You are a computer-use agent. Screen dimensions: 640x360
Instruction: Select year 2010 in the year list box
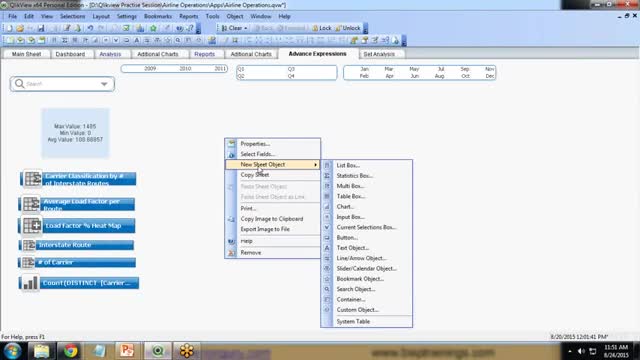coord(185,69)
